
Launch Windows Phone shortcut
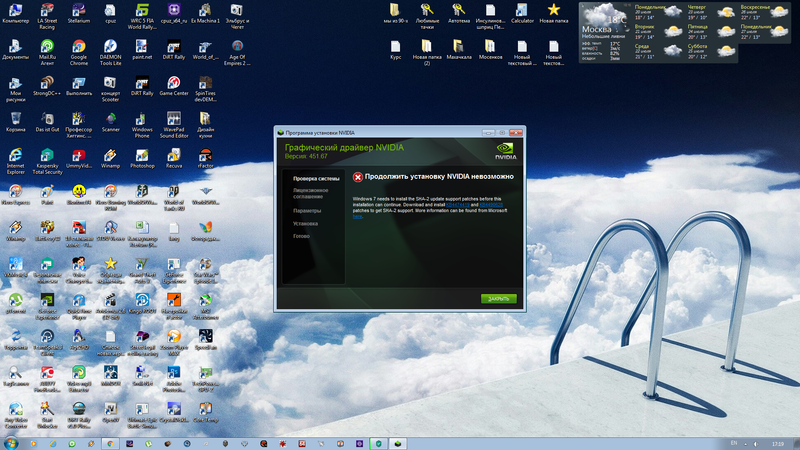[x=142, y=126]
